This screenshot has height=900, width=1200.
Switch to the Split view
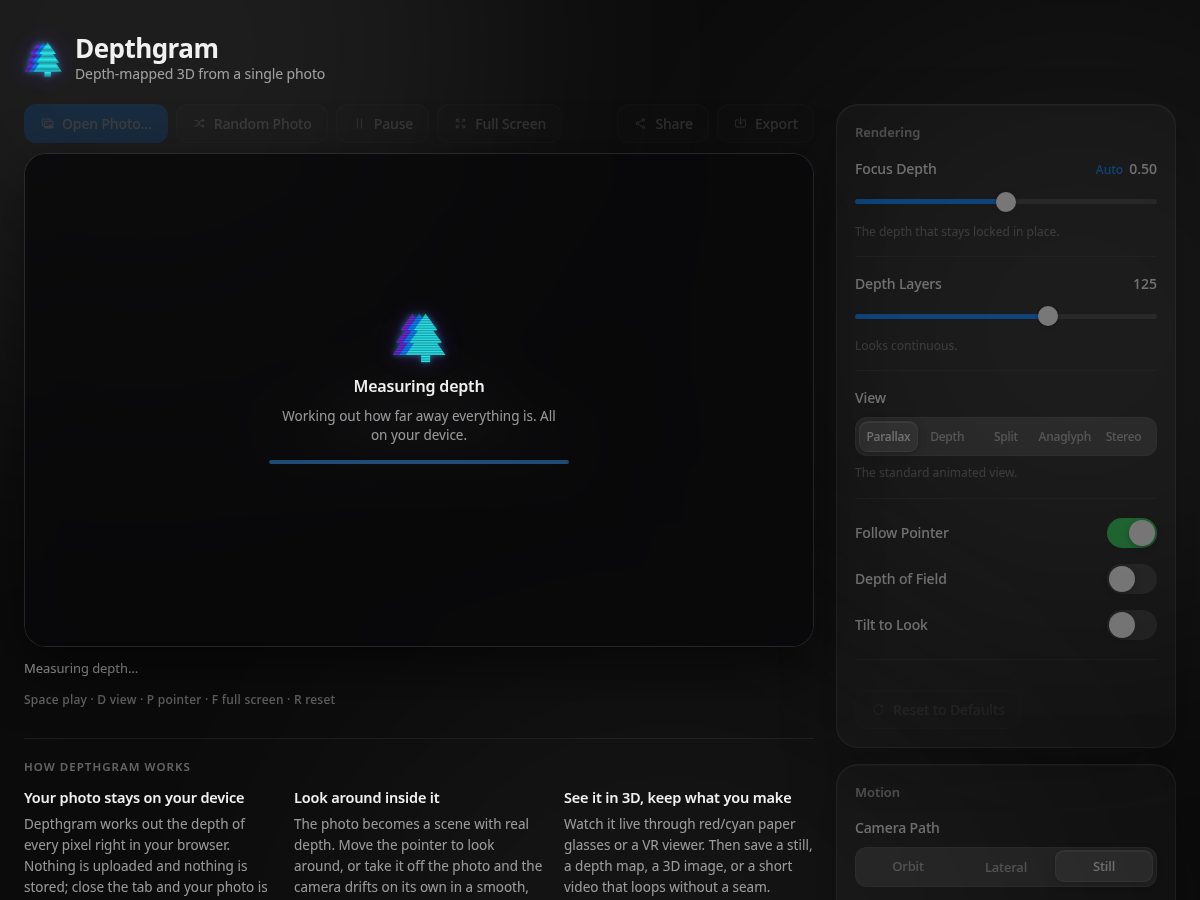1006,437
